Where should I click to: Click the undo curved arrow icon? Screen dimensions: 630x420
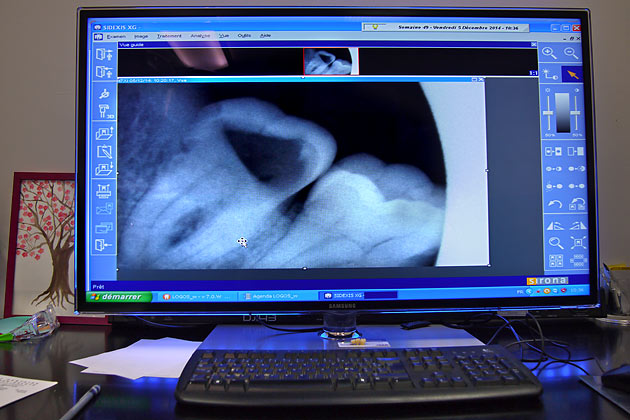click(553, 205)
